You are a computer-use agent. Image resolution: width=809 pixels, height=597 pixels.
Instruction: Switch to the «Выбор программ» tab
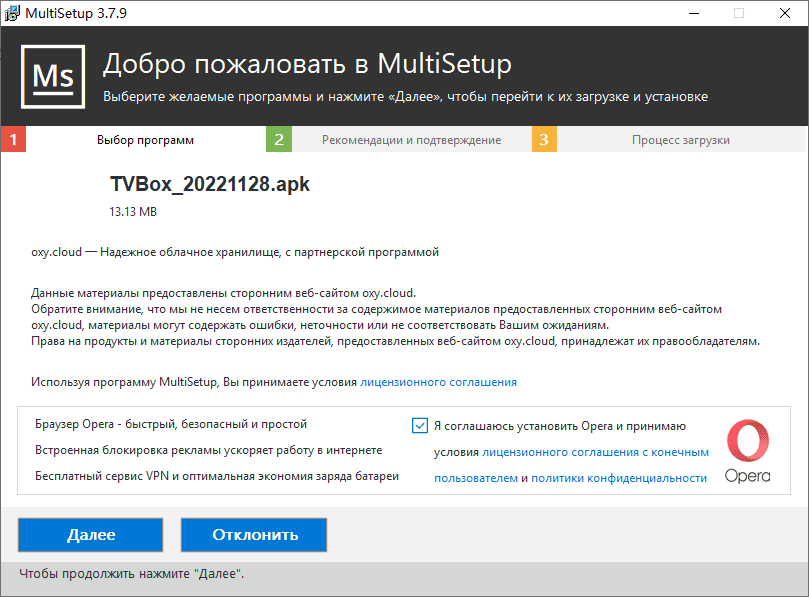tap(145, 140)
